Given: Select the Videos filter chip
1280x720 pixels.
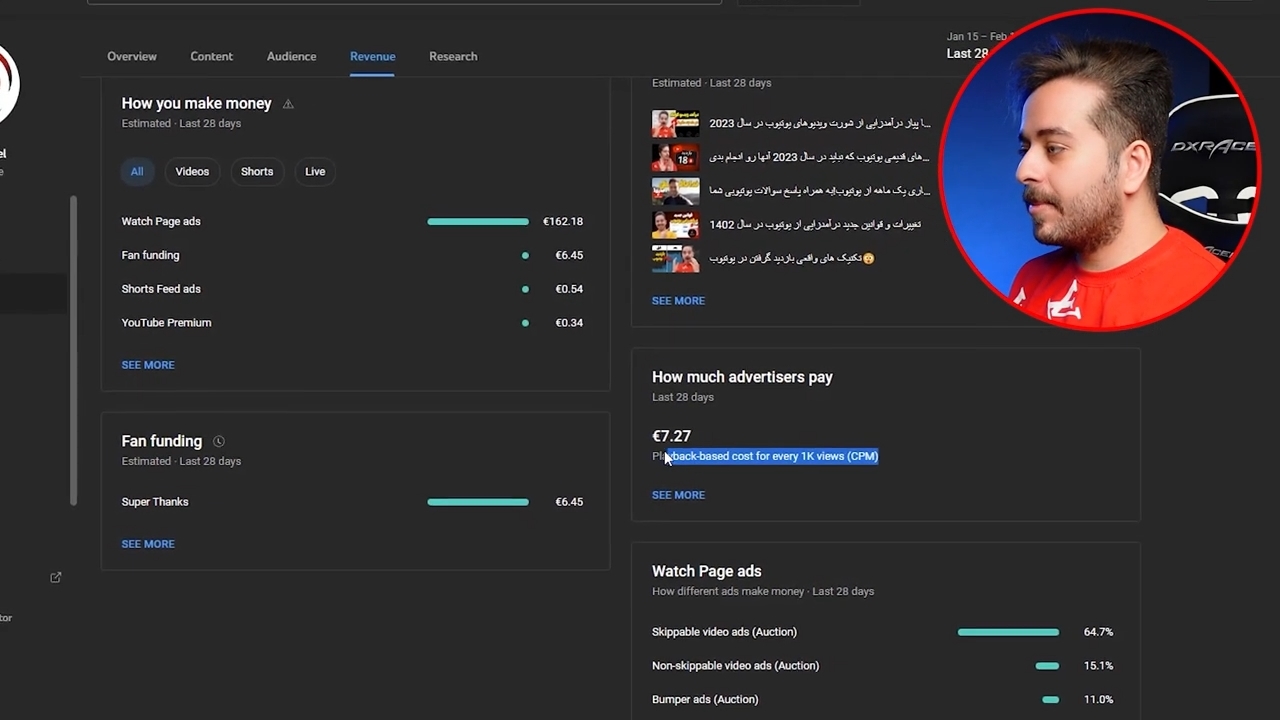Looking at the screenshot, I should (x=192, y=171).
